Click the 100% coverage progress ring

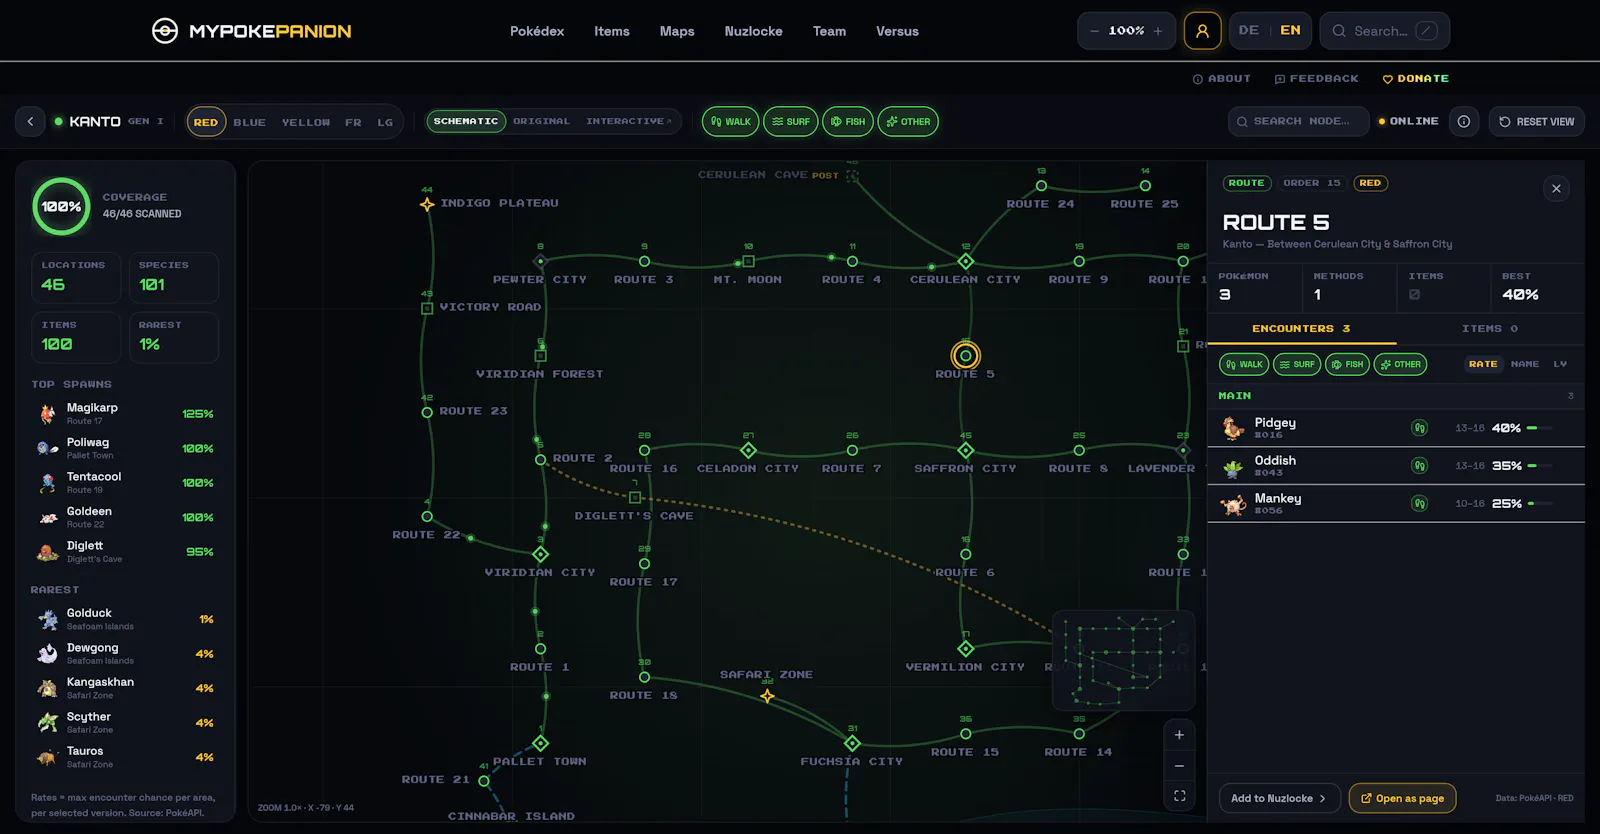[61, 206]
